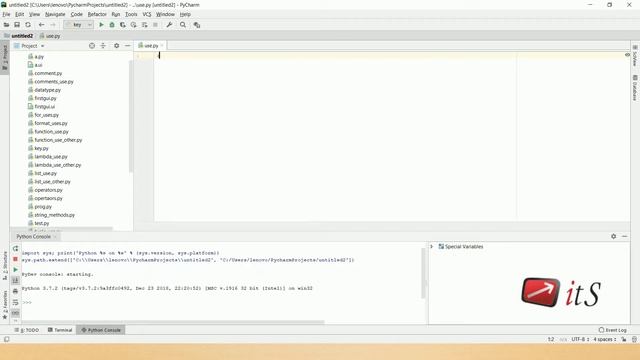The image size is (640, 360).
Task: Click the Synchronize toolbar icon
Action: (x=28, y=25)
